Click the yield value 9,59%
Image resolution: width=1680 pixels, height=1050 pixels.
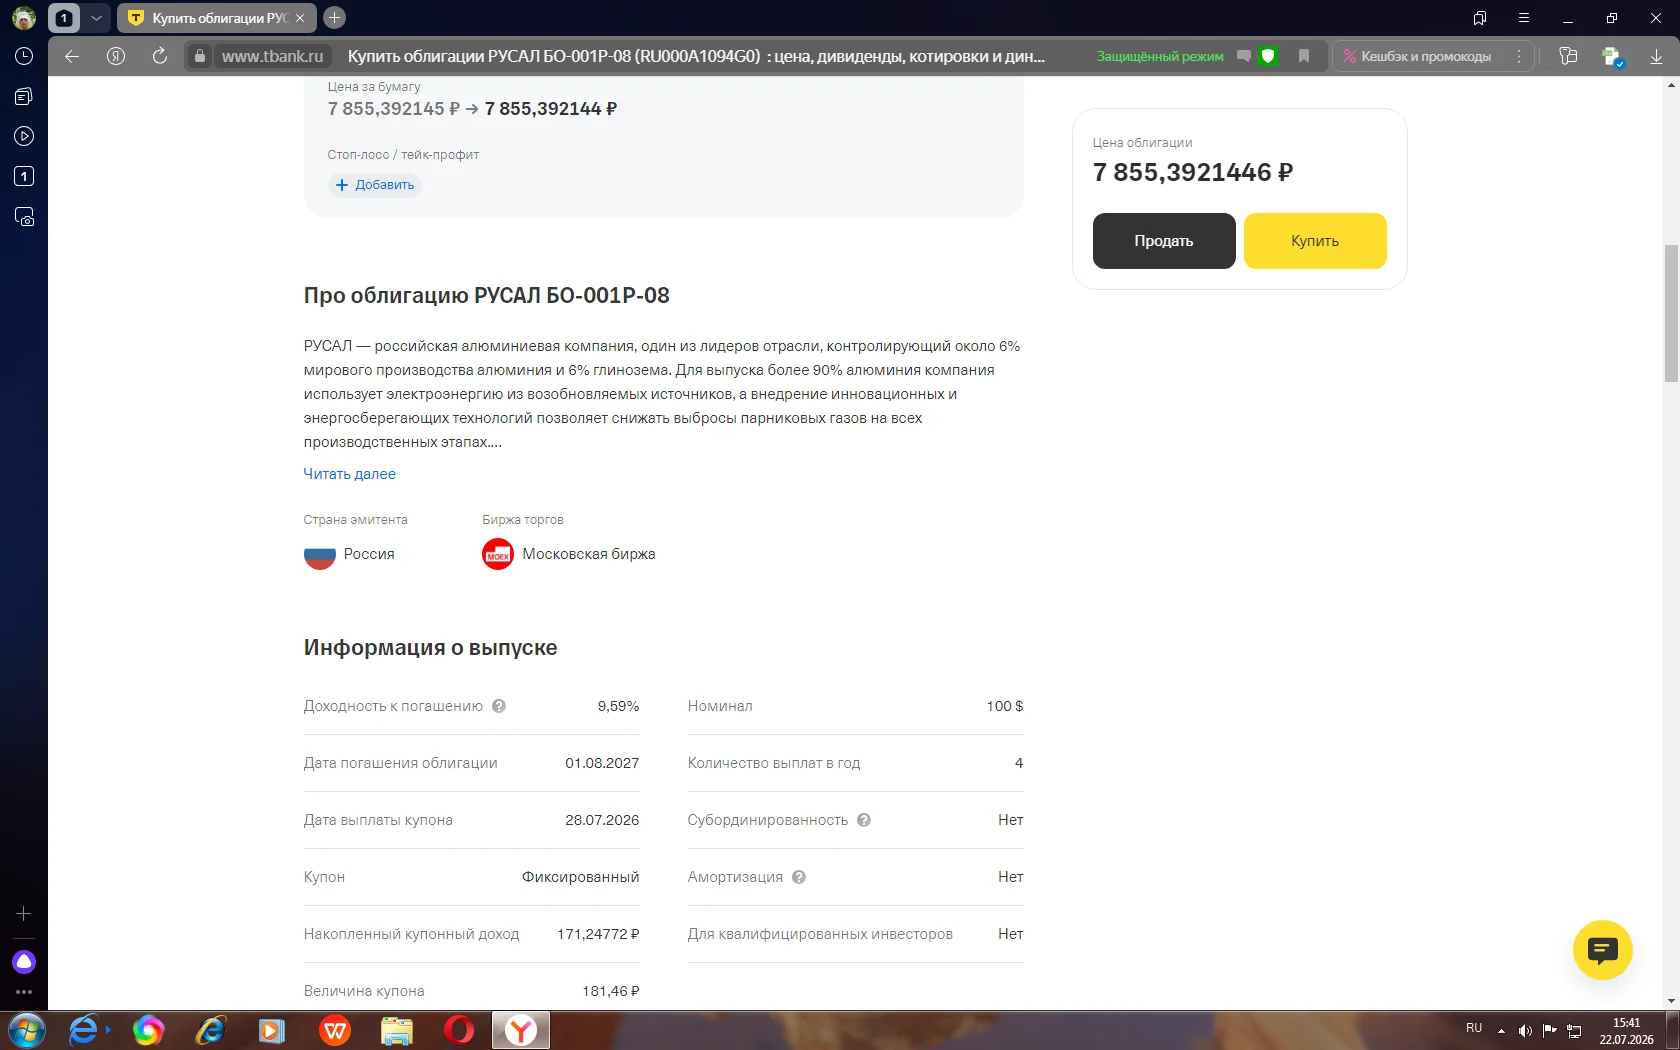[x=618, y=706]
